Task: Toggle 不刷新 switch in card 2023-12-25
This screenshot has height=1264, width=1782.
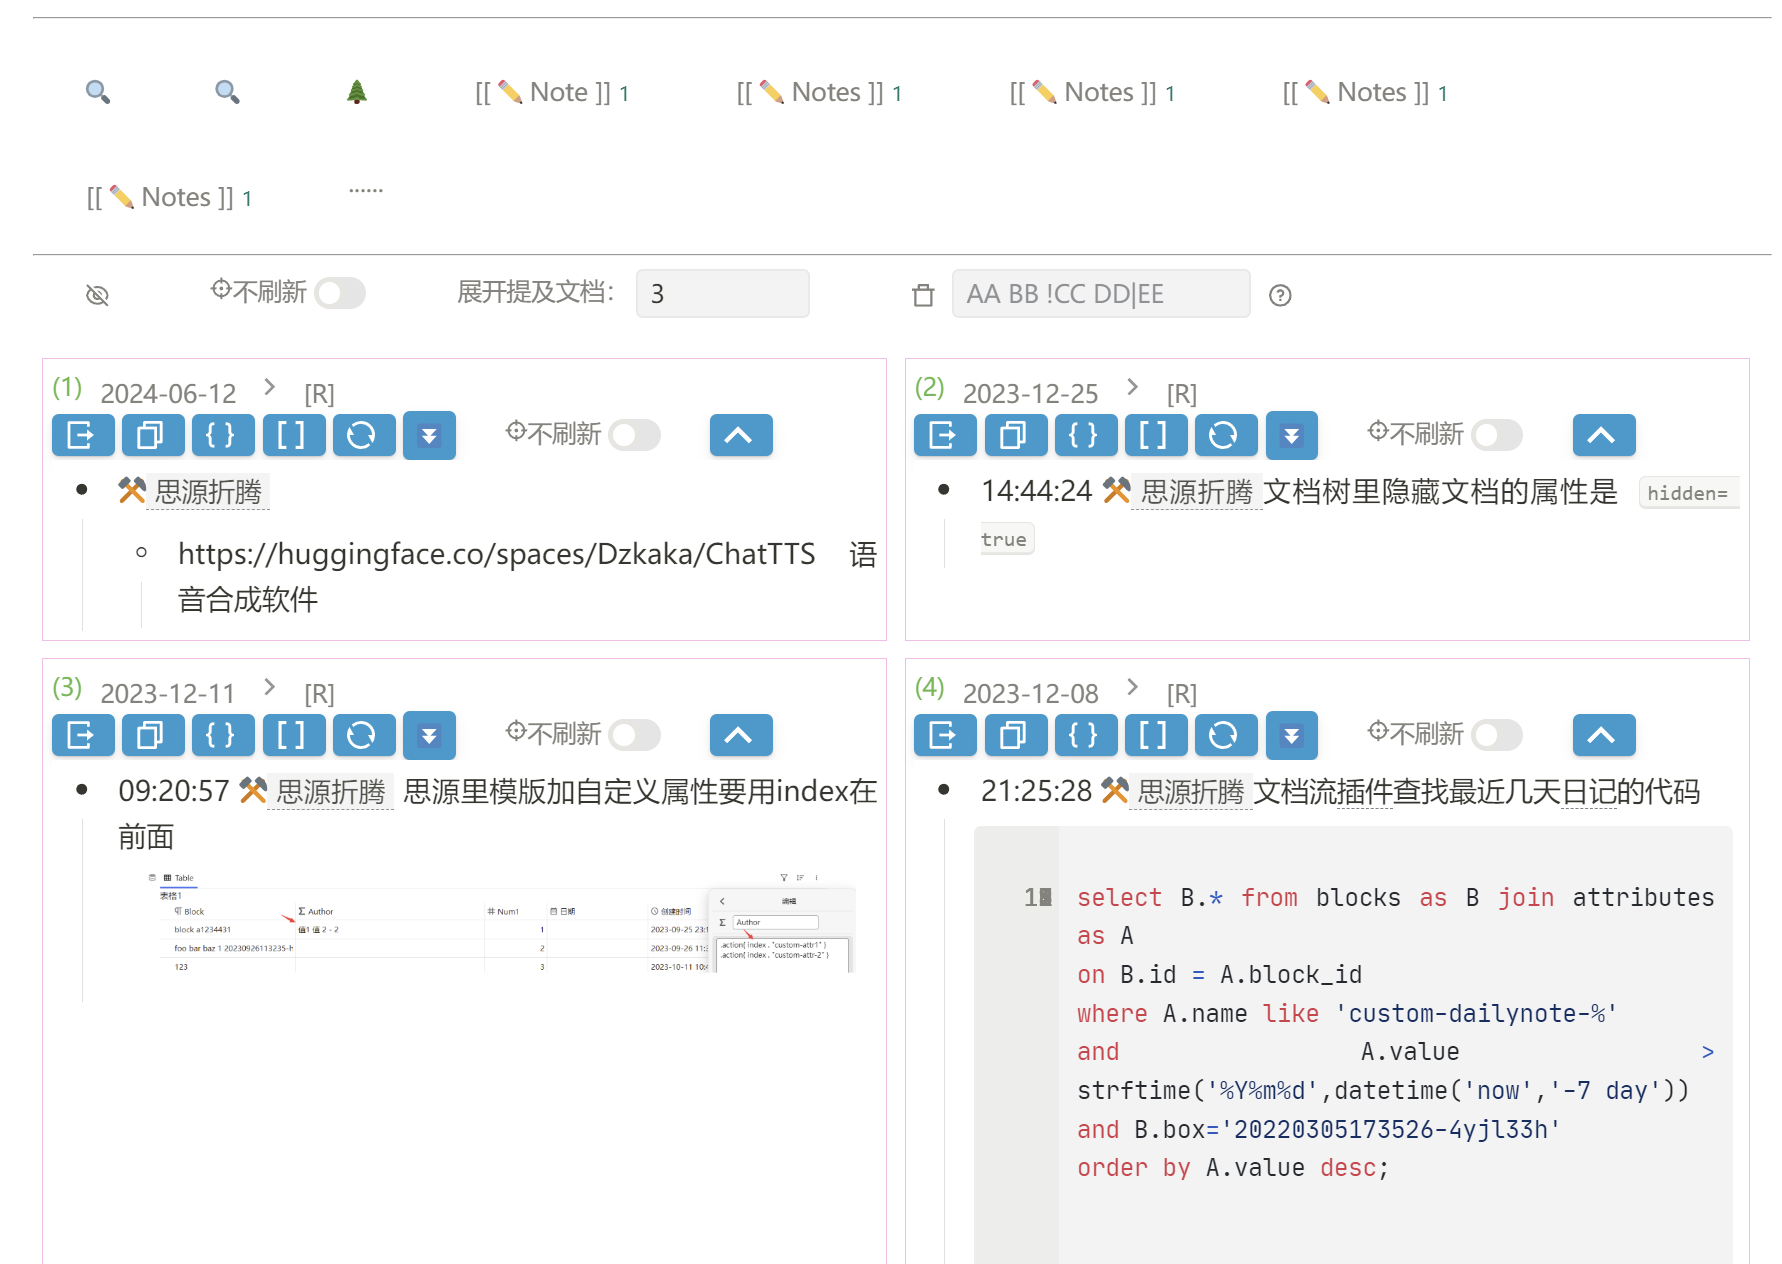Action: coord(1497,435)
